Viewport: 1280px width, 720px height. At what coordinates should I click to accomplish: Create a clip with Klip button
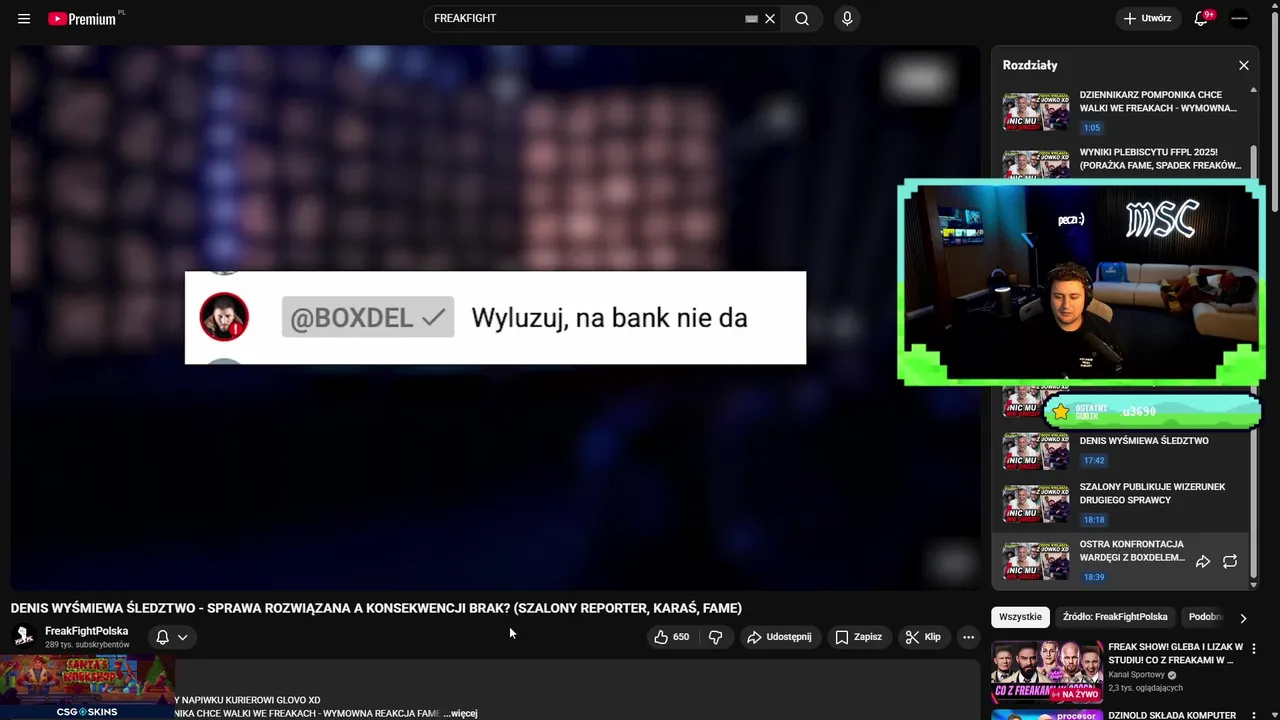(x=923, y=637)
